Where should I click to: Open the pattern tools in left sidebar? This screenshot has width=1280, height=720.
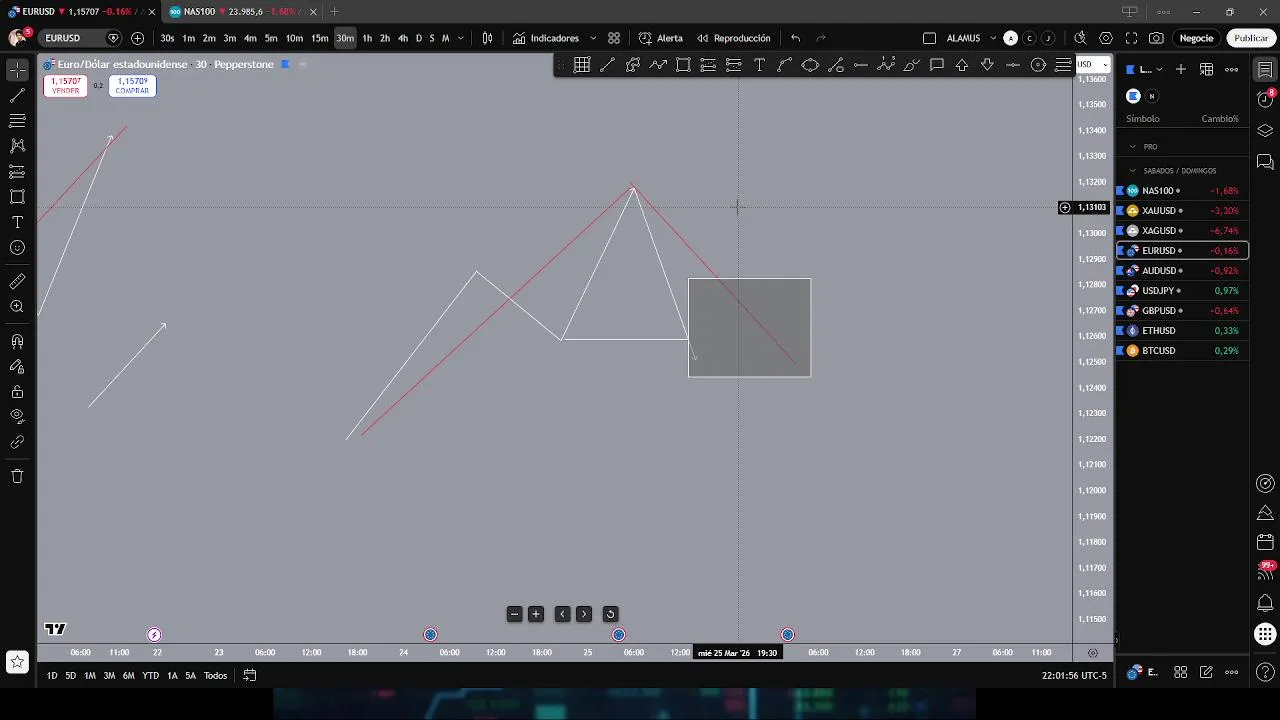(x=17, y=146)
